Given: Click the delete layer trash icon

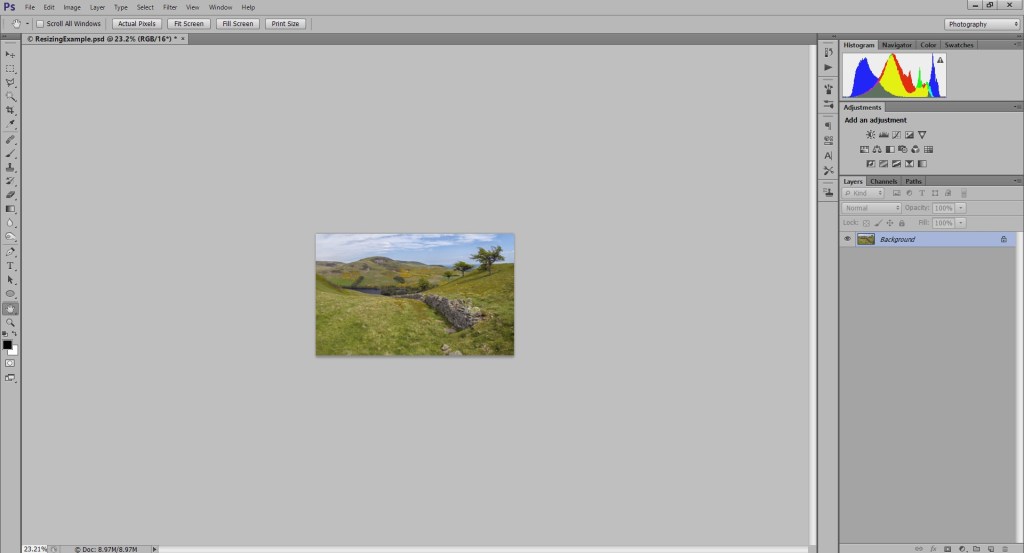Looking at the screenshot, I should coord(1005,548).
